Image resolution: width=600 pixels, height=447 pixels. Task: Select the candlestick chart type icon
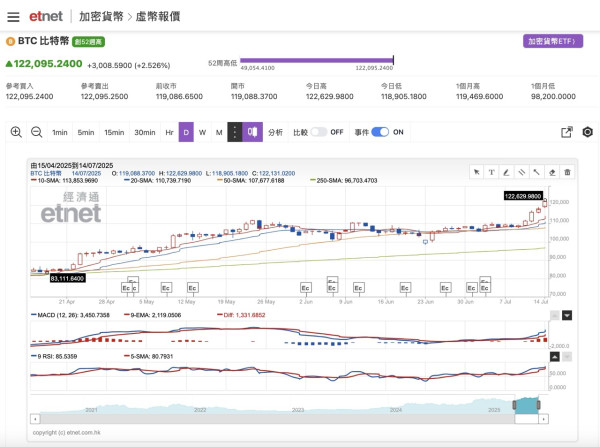pos(253,132)
